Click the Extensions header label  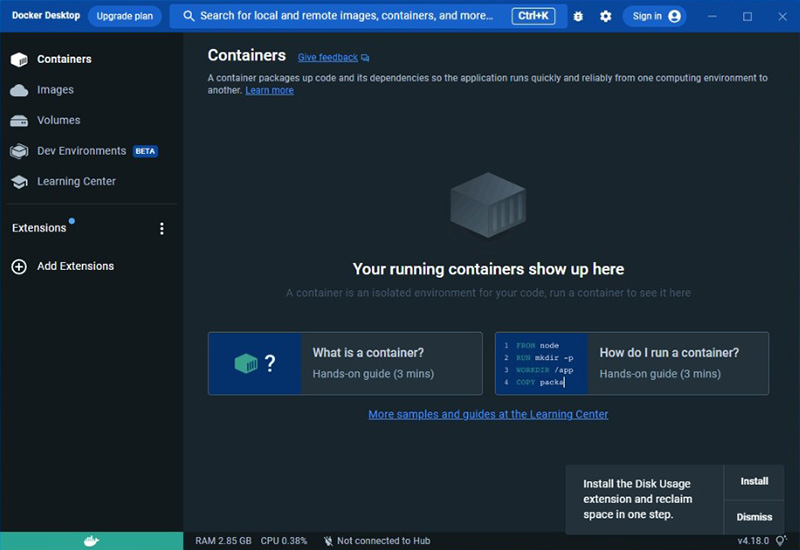(x=39, y=228)
